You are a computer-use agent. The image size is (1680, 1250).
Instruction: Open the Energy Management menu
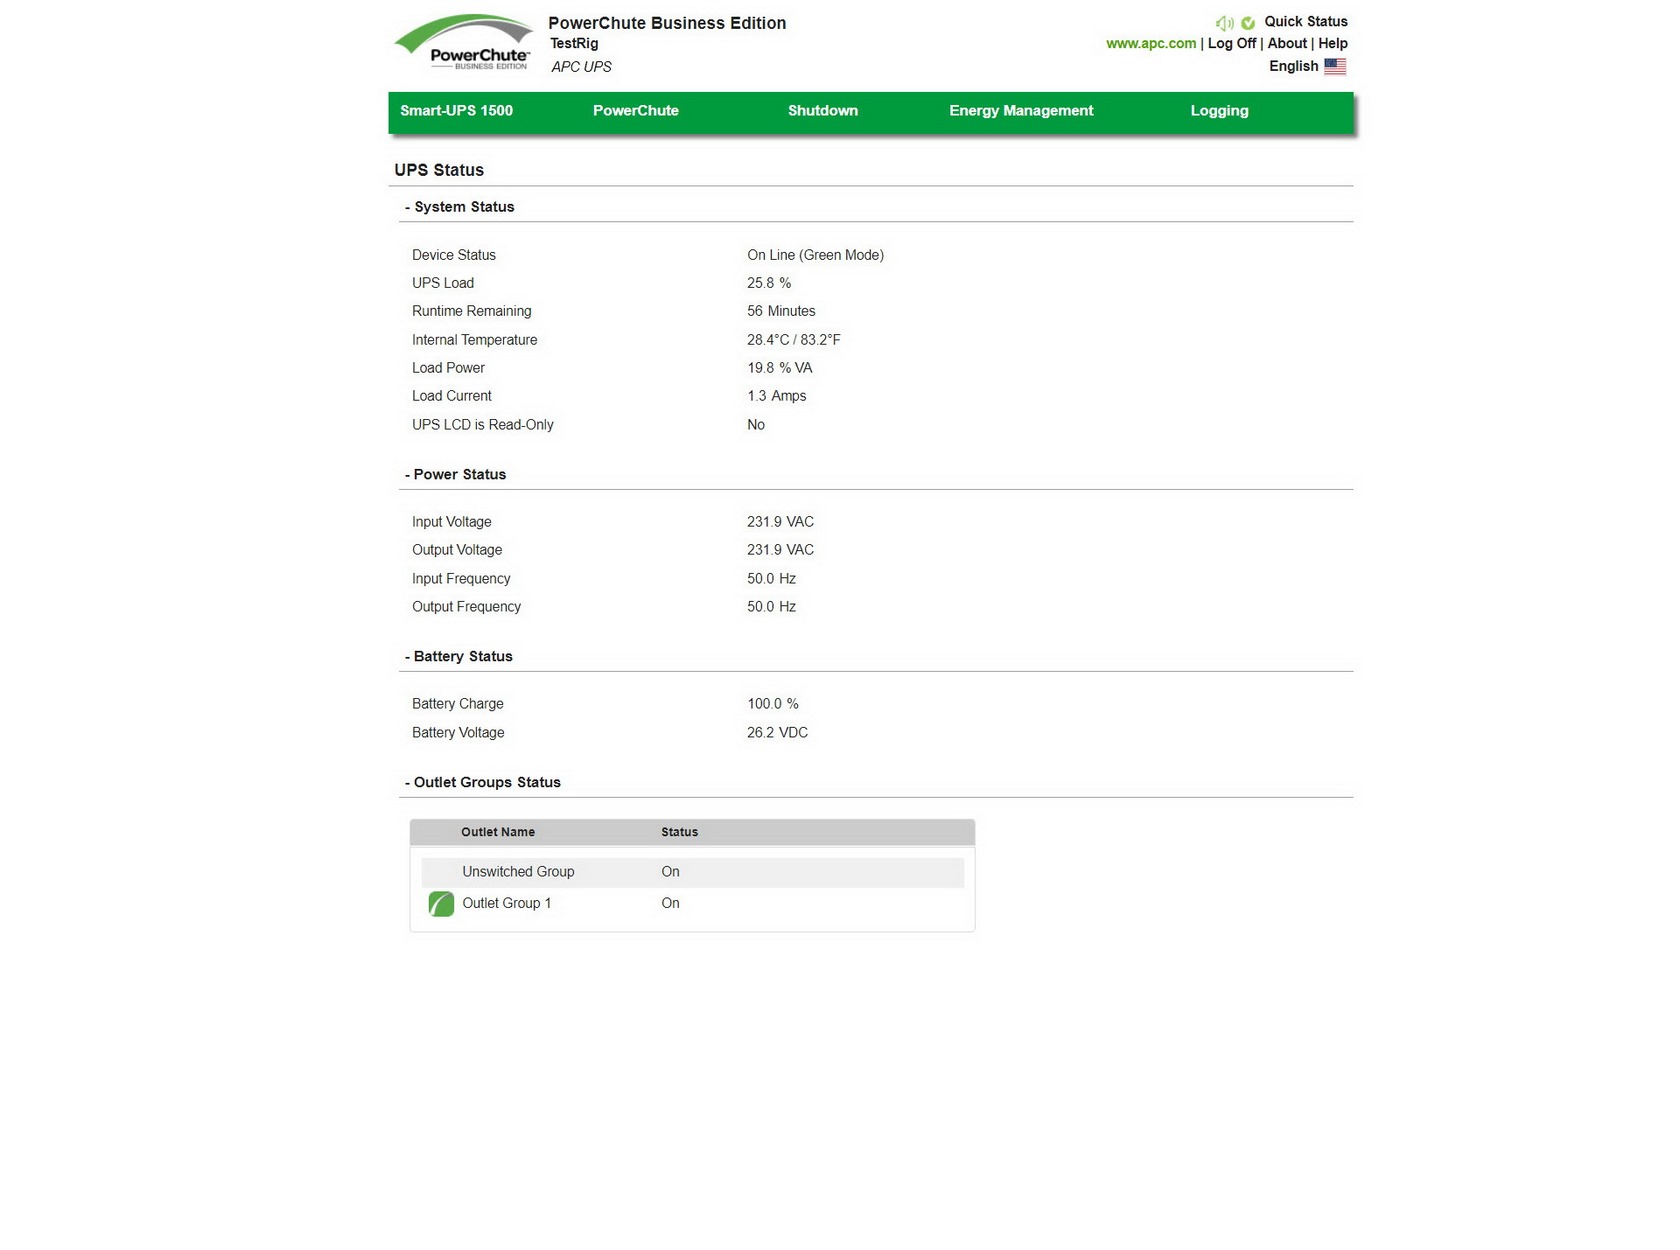(1021, 111)
